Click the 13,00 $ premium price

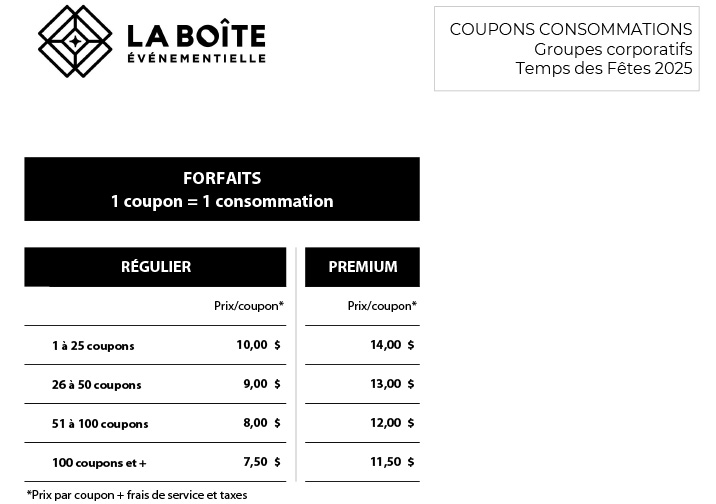(391, 384)
